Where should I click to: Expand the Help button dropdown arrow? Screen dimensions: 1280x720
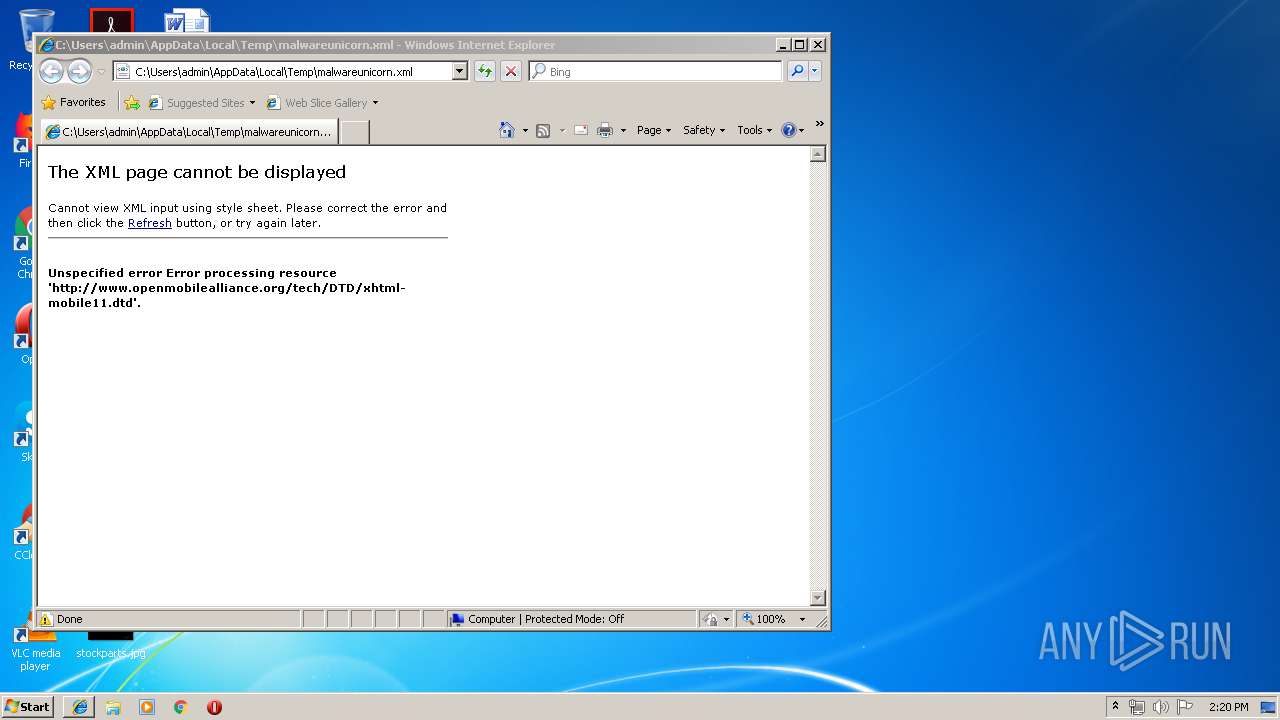coord(801,130)
